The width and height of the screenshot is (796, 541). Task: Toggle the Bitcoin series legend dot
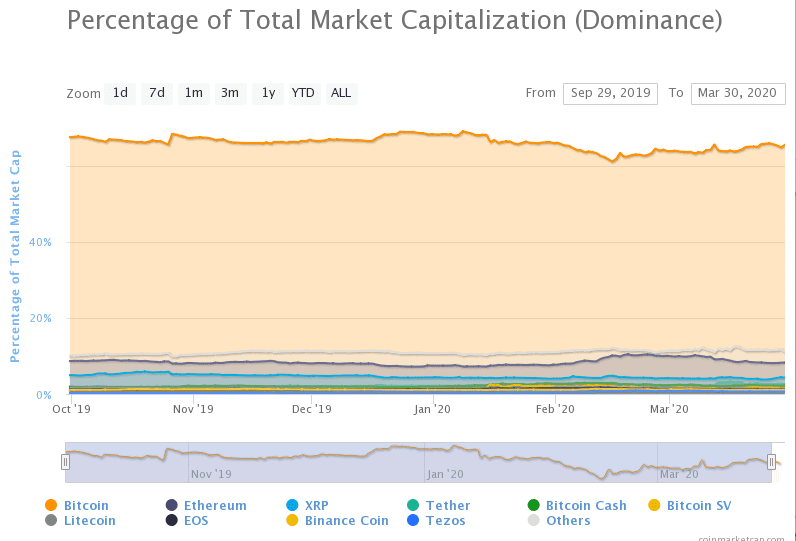click(51, 505)
